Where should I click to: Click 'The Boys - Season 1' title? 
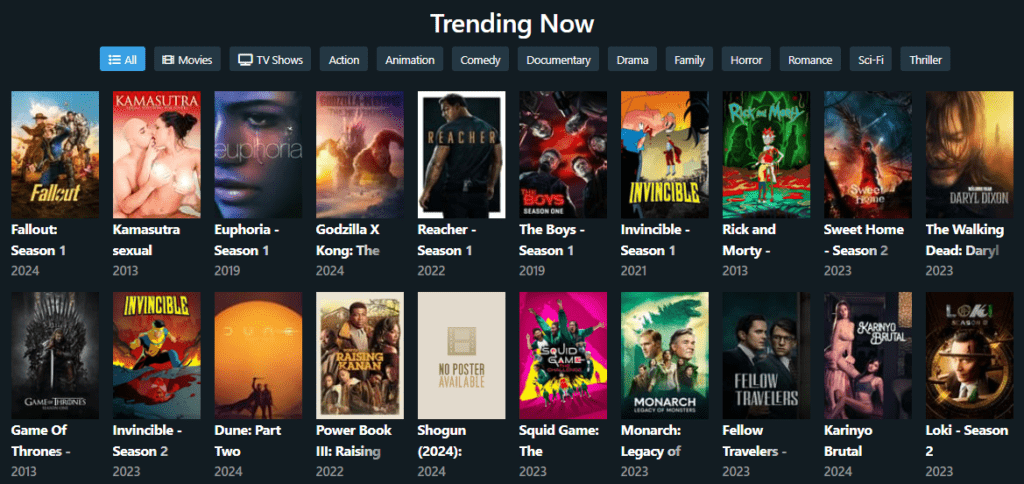[x=552, y=240]
